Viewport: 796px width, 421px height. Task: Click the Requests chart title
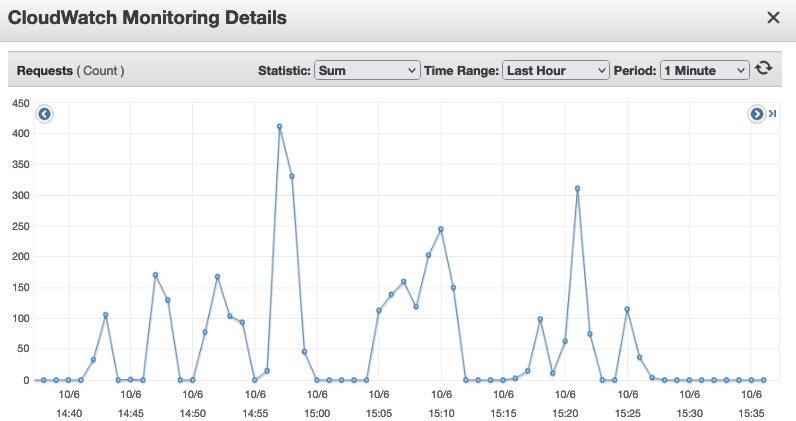tap(71, 71)
